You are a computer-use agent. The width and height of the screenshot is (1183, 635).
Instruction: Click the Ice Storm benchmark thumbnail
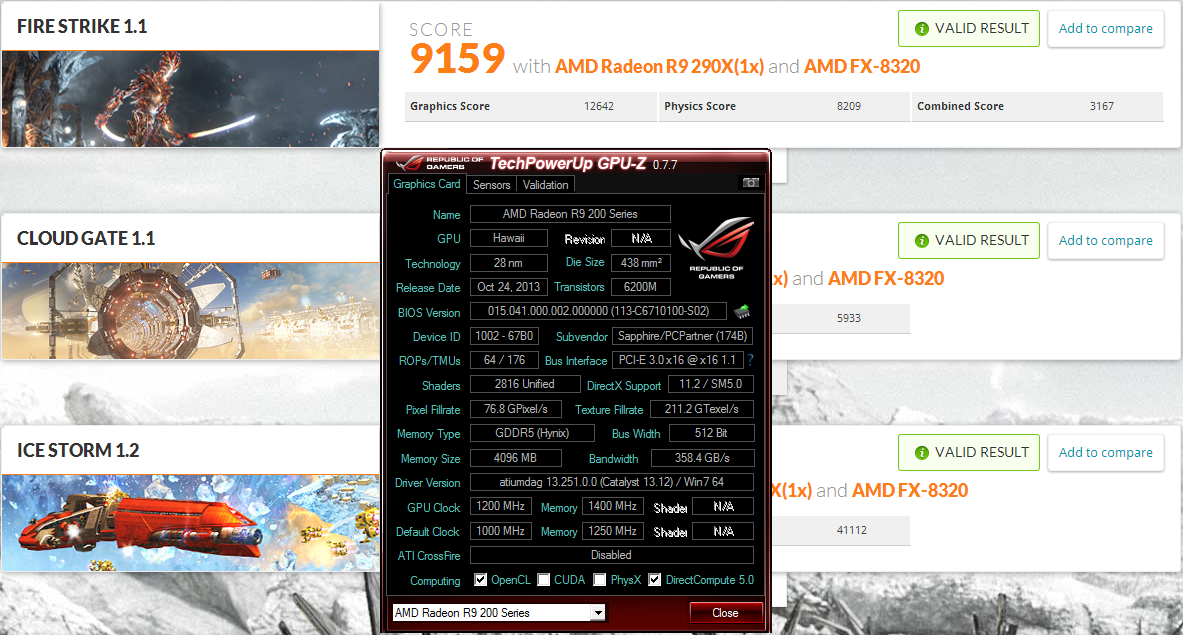(190, 523)
